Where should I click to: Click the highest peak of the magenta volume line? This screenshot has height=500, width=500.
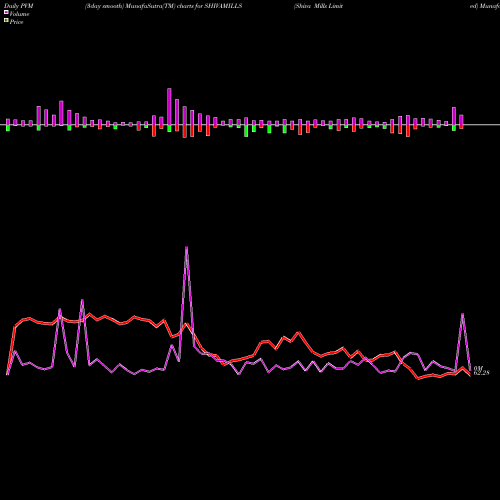click(x=186, y=247)
